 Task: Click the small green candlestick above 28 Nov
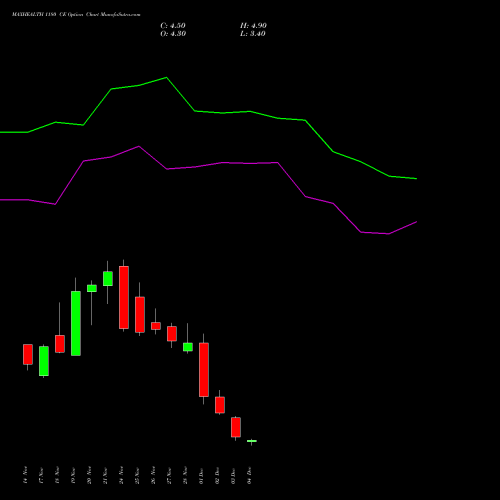tap(188, 347)
